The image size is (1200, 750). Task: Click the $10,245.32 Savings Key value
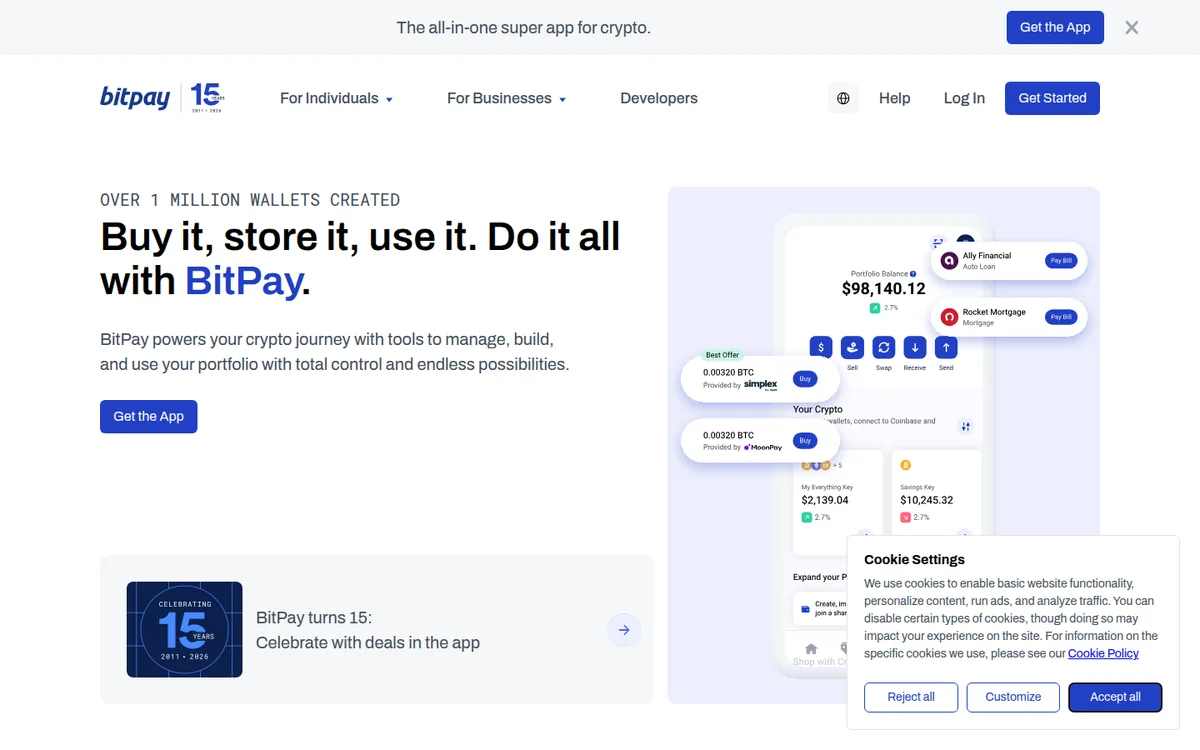[927, 500]
